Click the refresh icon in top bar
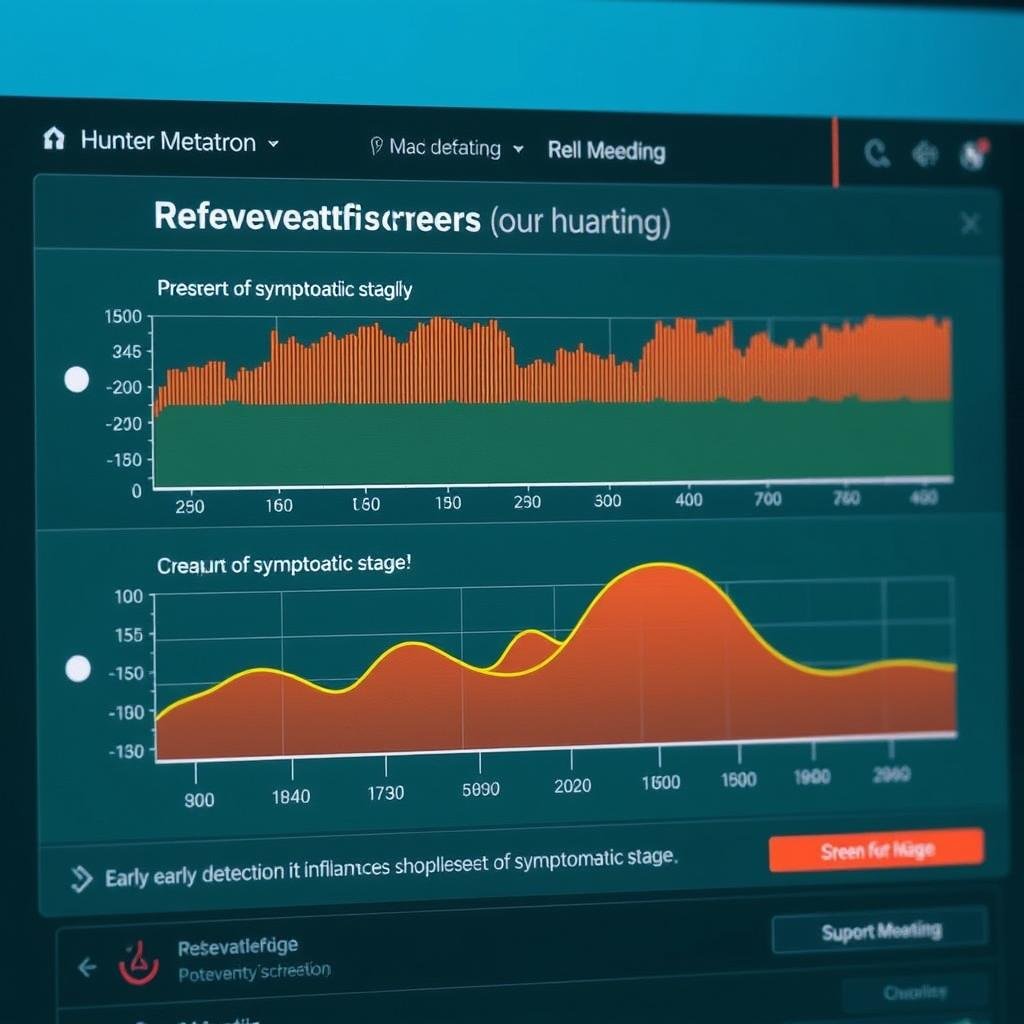Viewport: 1024px width, 1024px height. coord(876,153)
